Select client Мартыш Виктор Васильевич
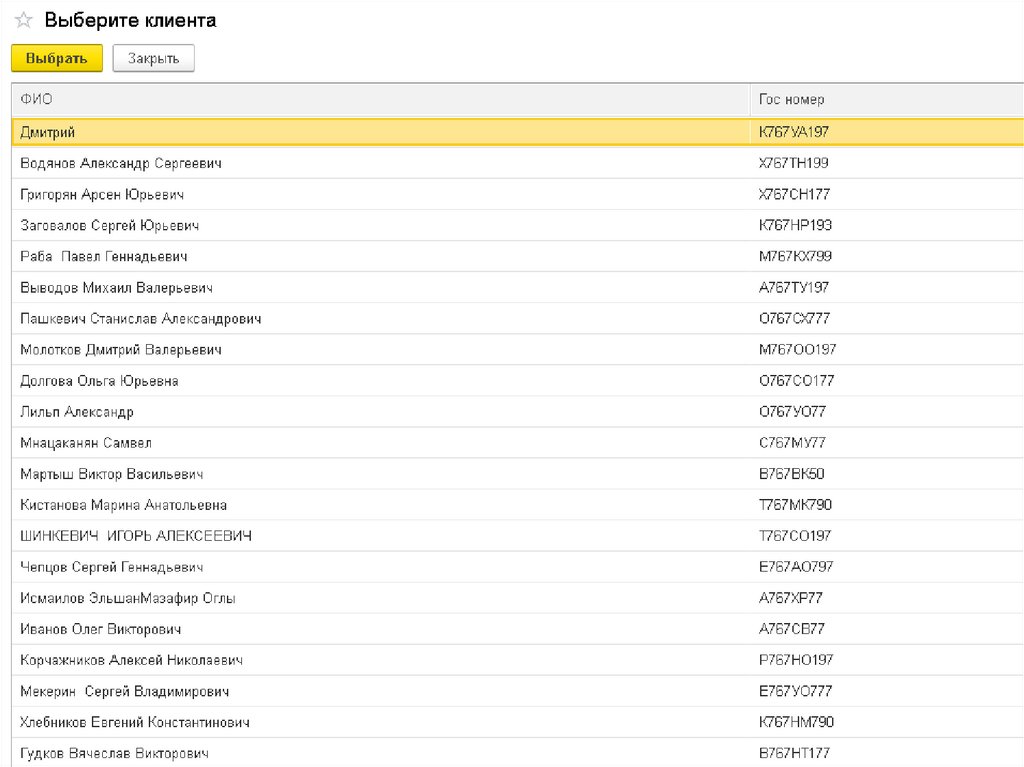Image resolution: width=1024 pixels, height=767 pixels. pos(112,474)
